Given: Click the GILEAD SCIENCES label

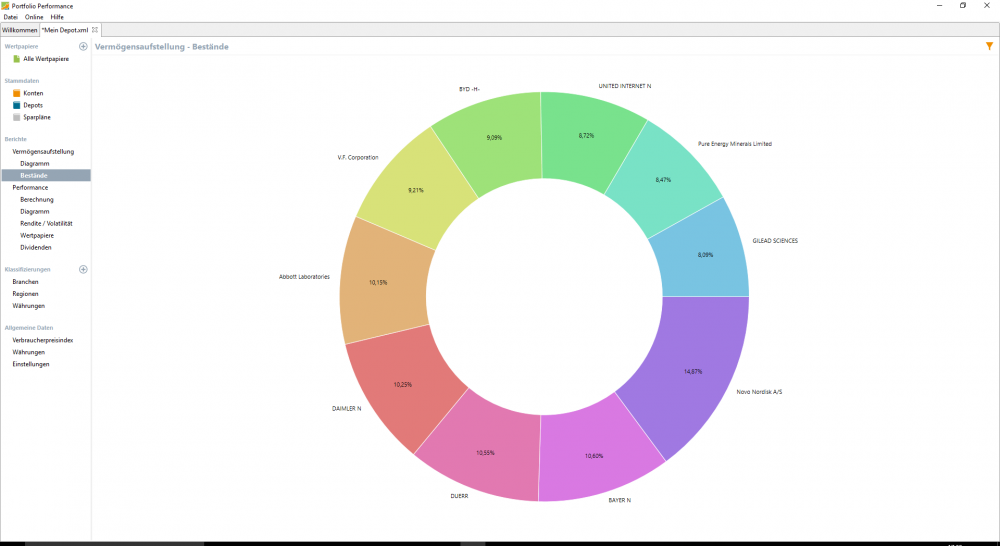Looking at the screenshot, I should 775,240.
